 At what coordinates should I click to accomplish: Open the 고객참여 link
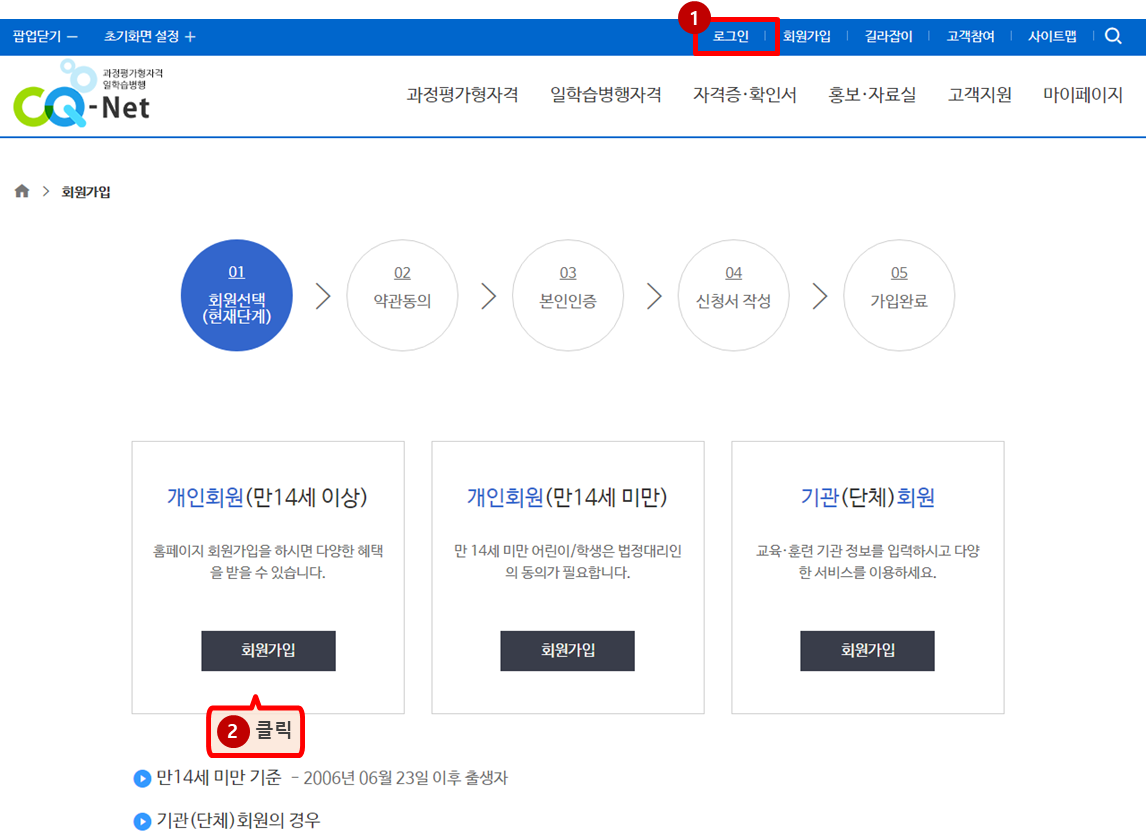pos(971,36)
